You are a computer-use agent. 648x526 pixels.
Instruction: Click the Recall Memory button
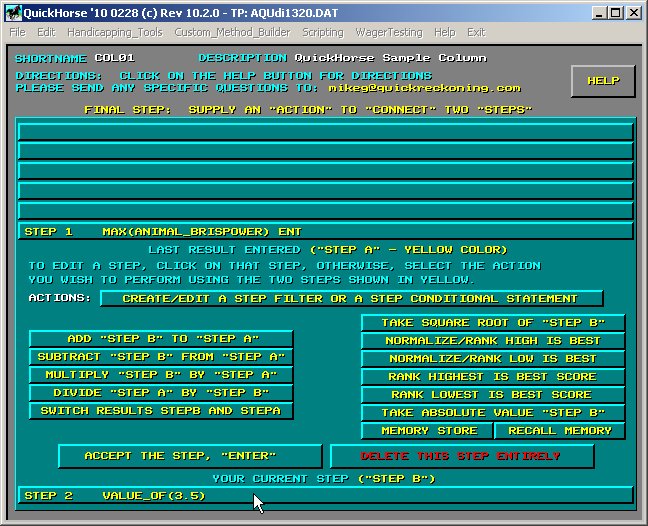click(x=560, y=431)
